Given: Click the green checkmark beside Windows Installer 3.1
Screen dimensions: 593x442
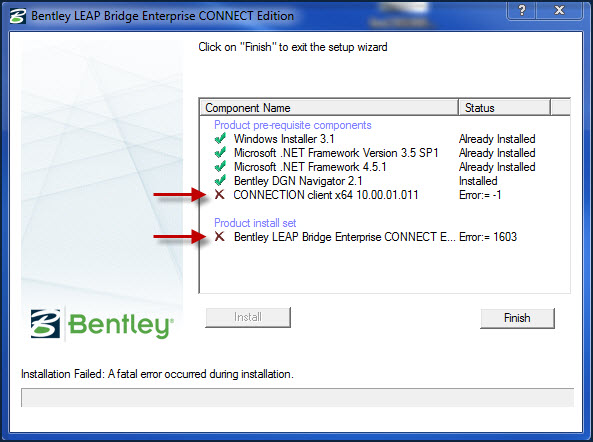Looking at the screenshot, I should [x=220, y=139].
